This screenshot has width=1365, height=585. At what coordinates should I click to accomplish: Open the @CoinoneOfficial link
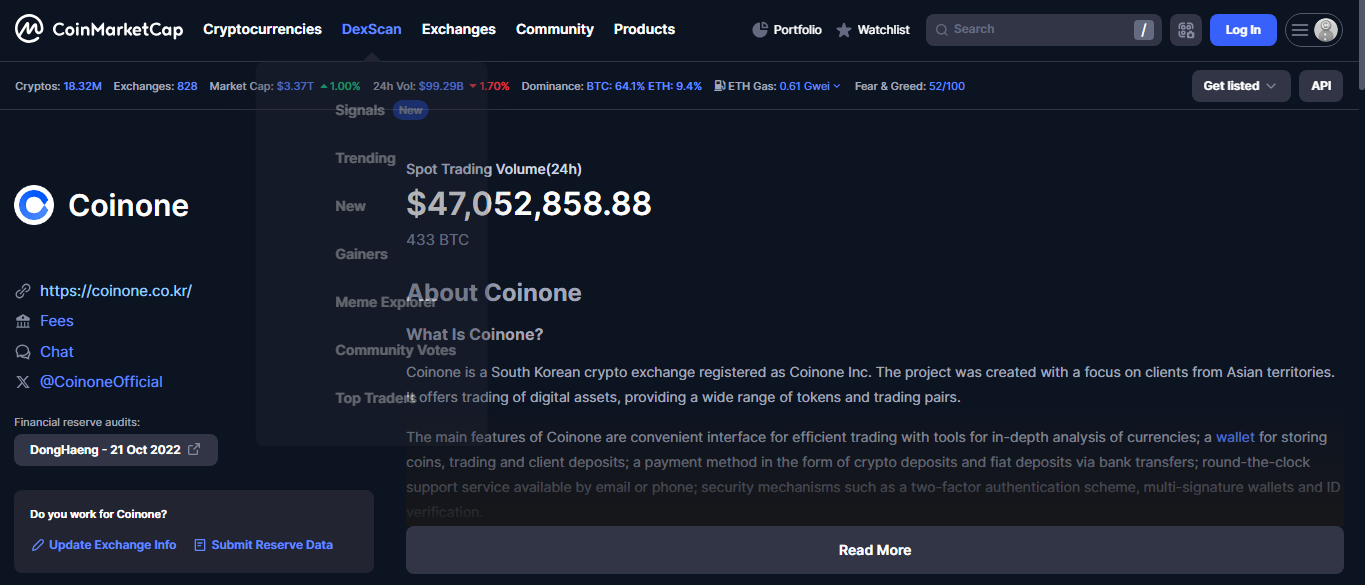coord(101,382)
